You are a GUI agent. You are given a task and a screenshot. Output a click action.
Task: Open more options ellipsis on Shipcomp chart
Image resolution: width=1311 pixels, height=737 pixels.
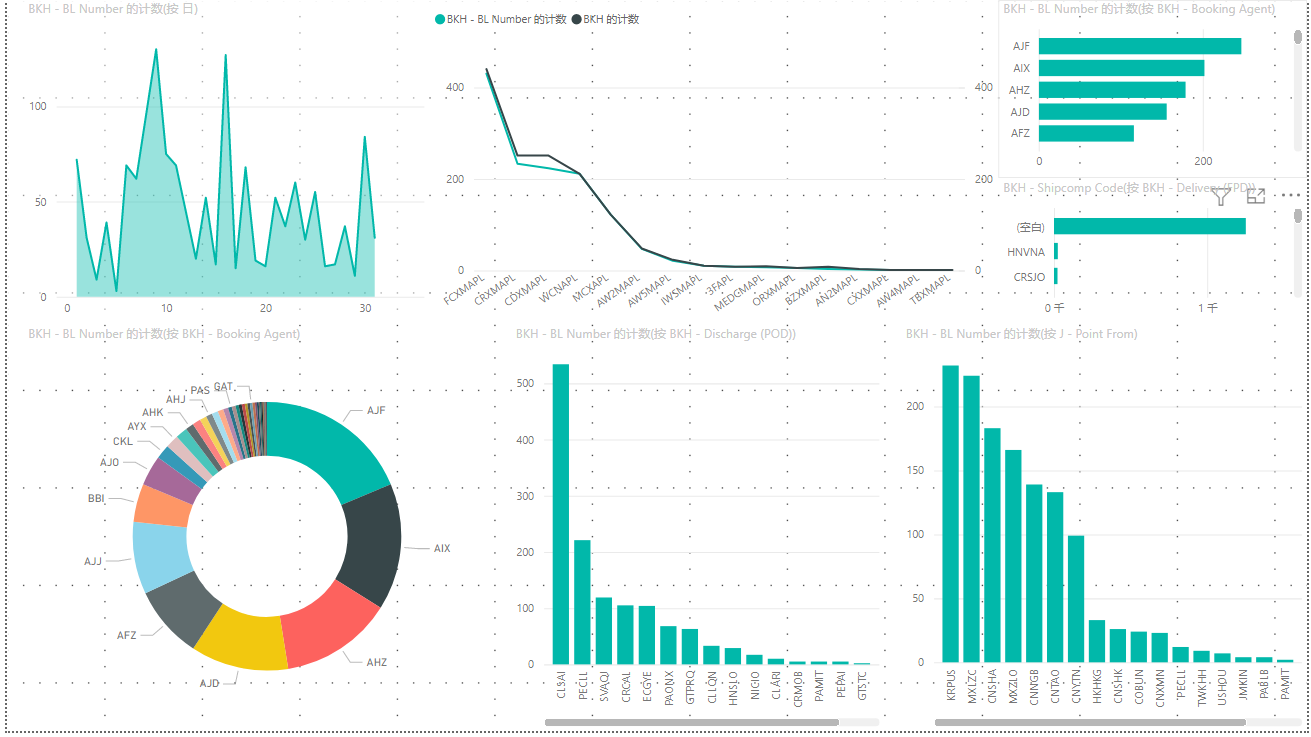pyautogui.click(x=1290, y=196)
